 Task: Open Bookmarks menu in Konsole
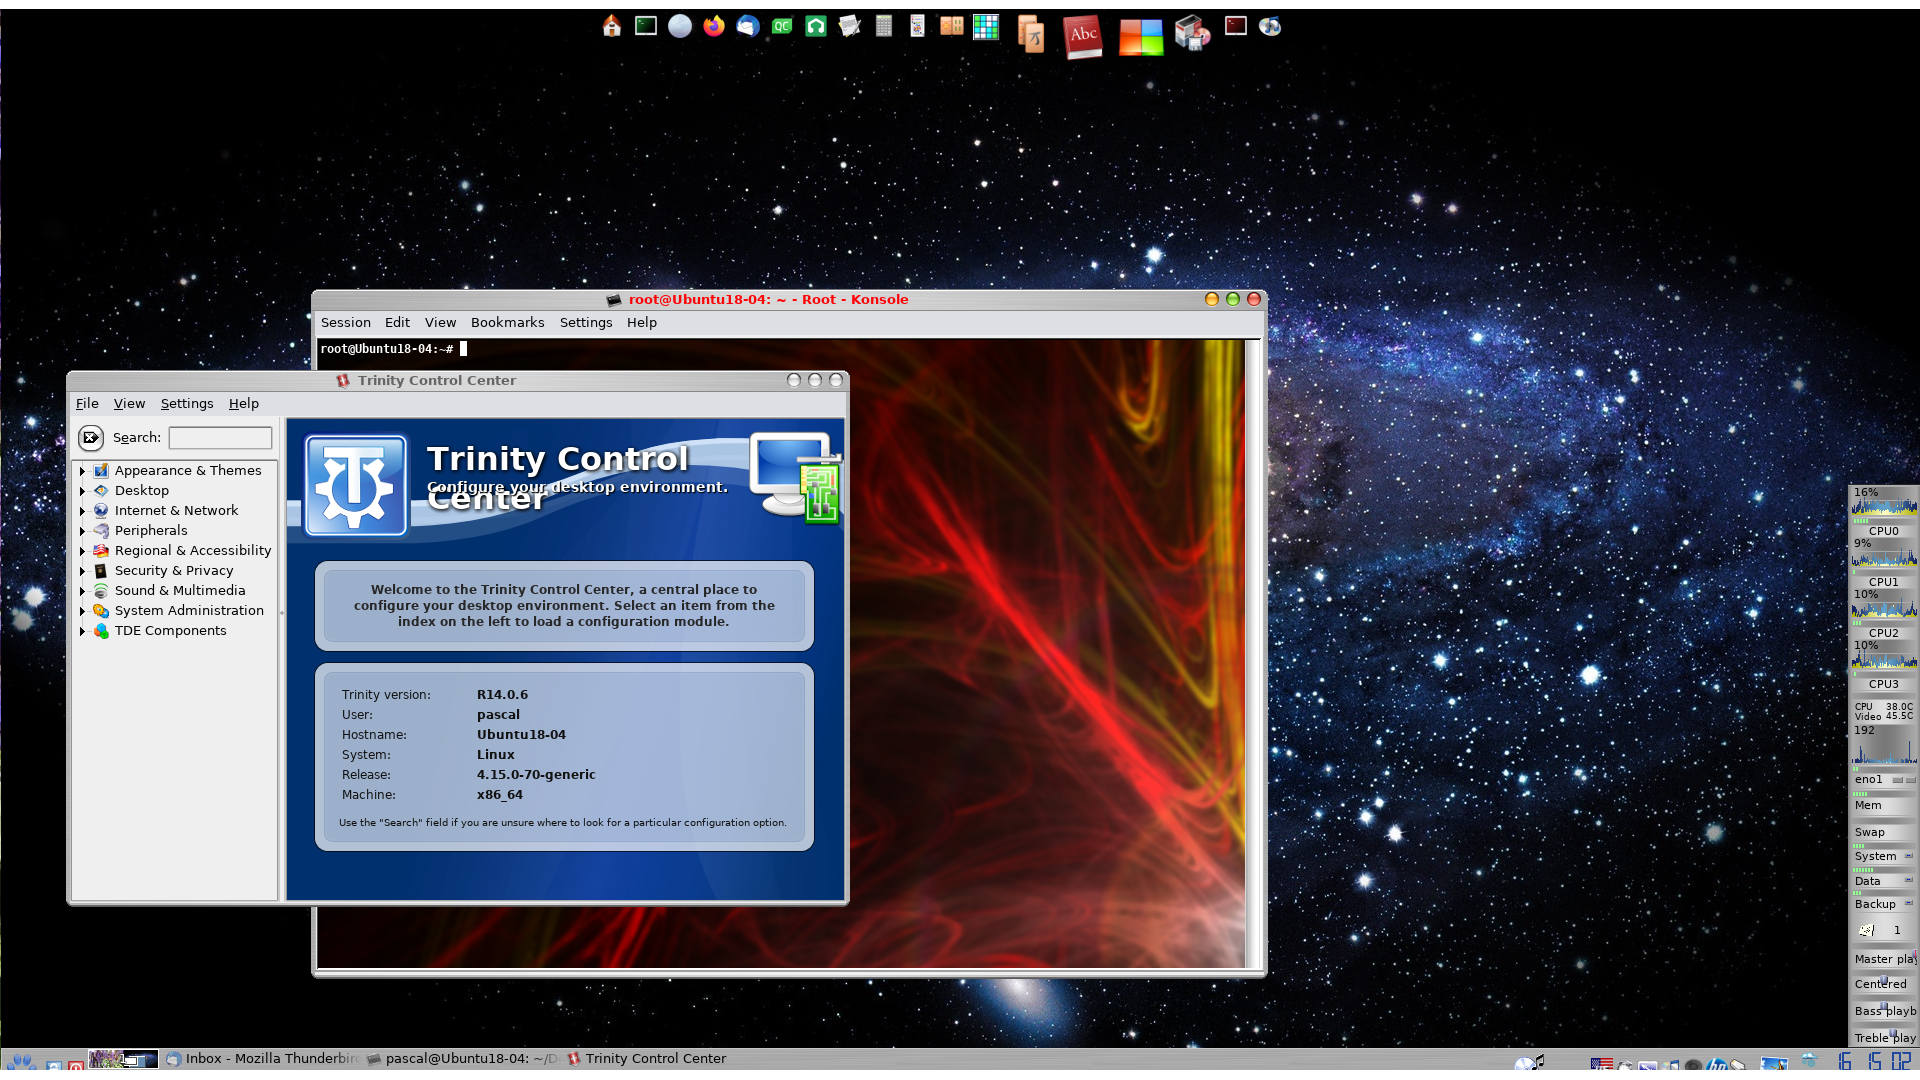[508, 322]
